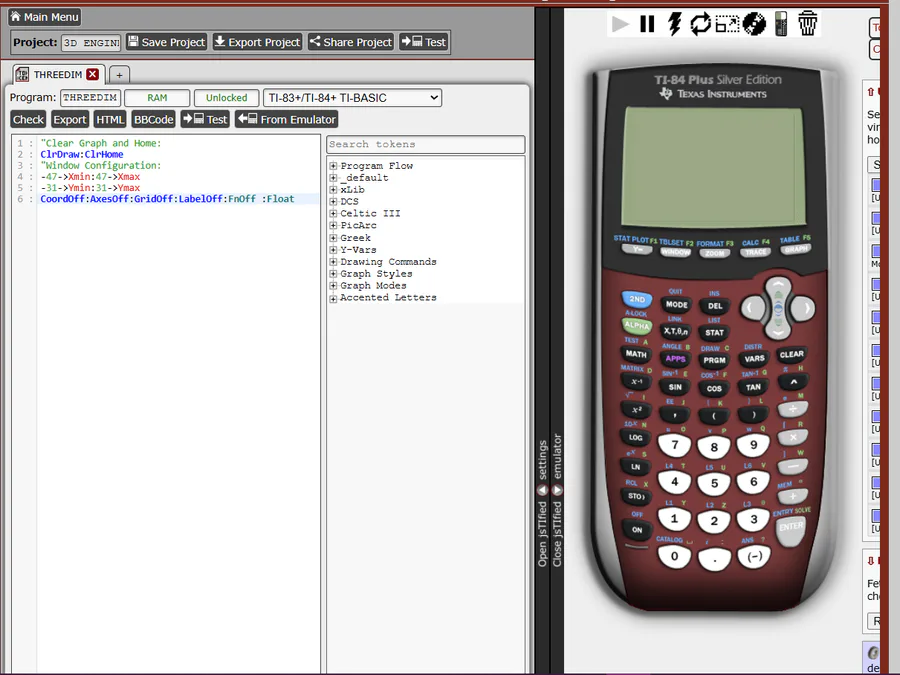Expand the _default token group
The height and width of the screenshot is (675, 900).
click(x=333, y=178)
